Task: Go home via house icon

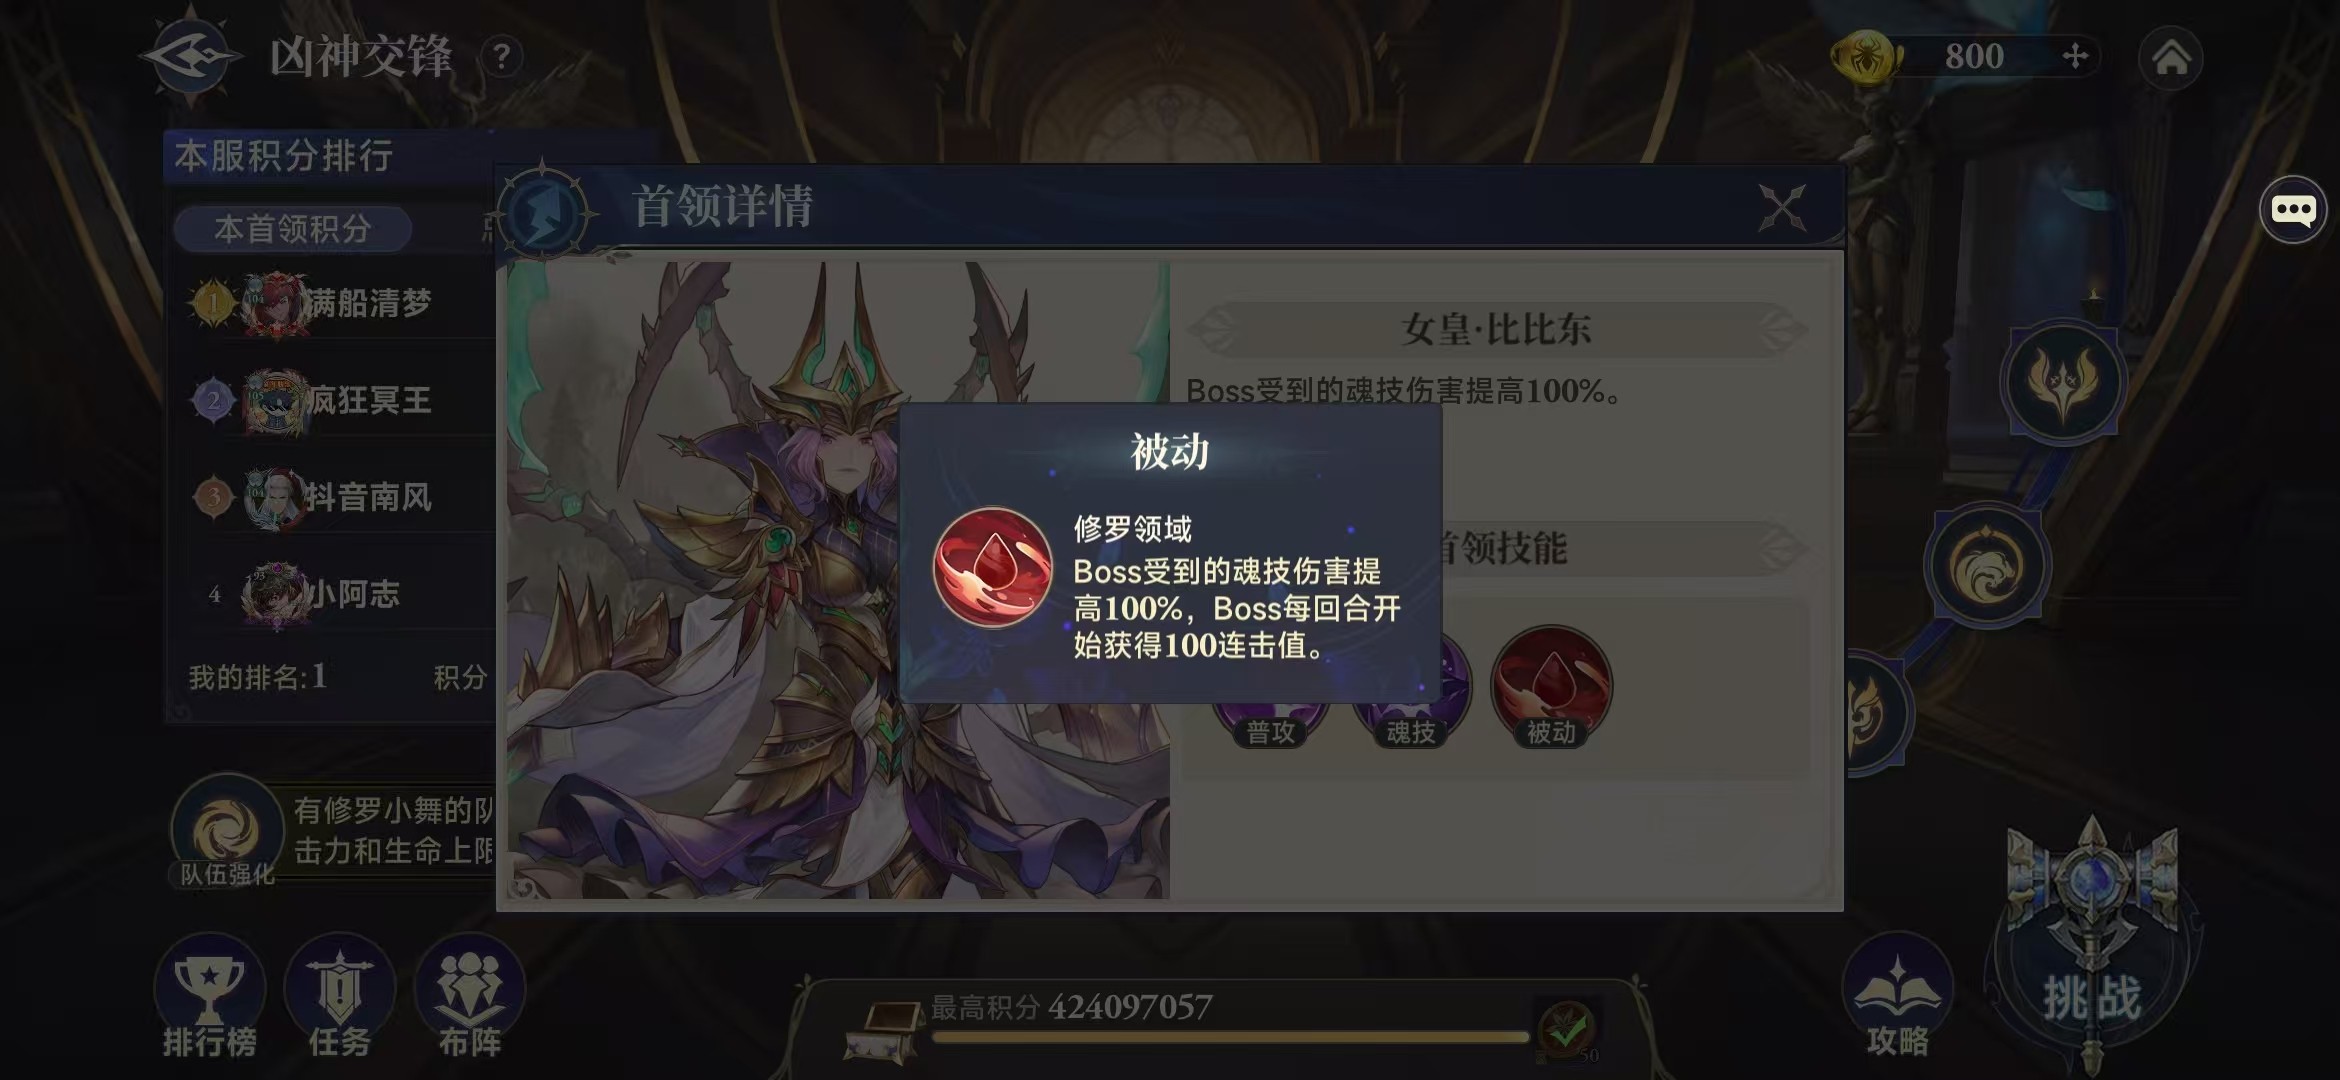Action: tap(2170, 58)
